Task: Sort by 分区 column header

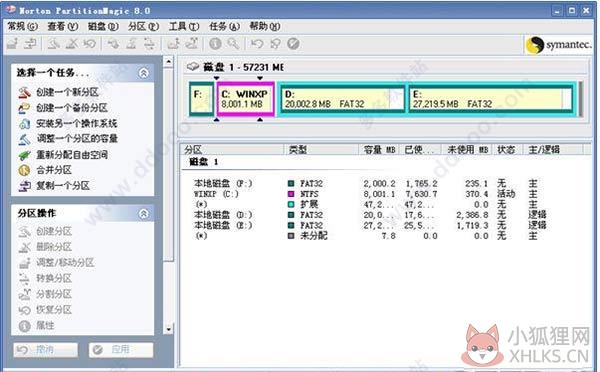Action: 233,150
